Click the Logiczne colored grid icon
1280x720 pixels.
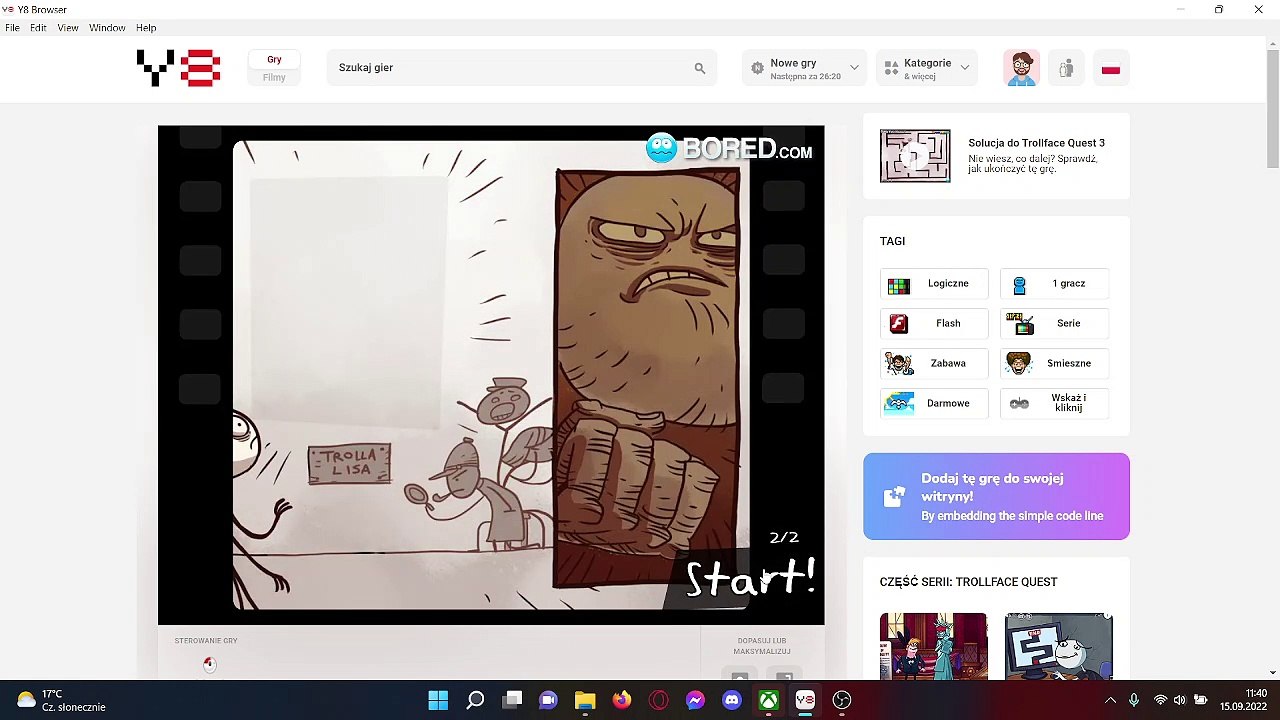(x=899, y=284)
